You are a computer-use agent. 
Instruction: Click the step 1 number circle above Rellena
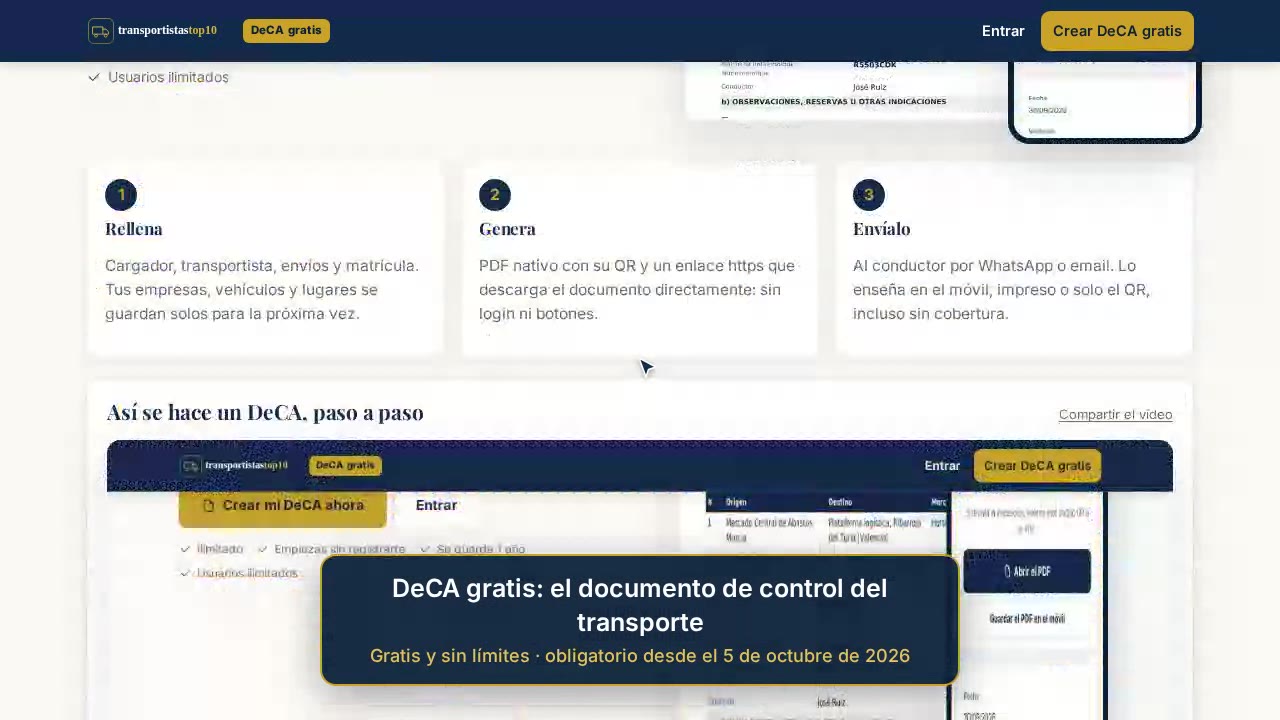click(121, 195)
